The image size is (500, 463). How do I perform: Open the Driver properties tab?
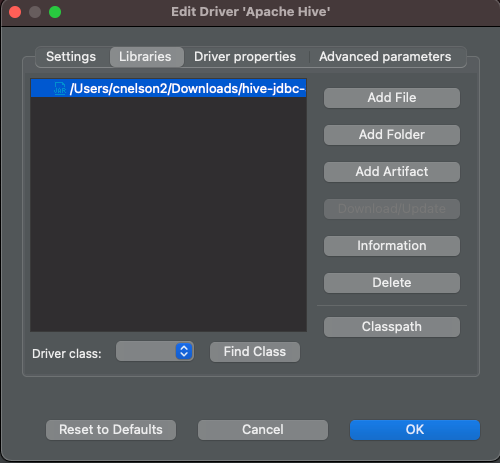pyautogui.click(x=245, y=57)
